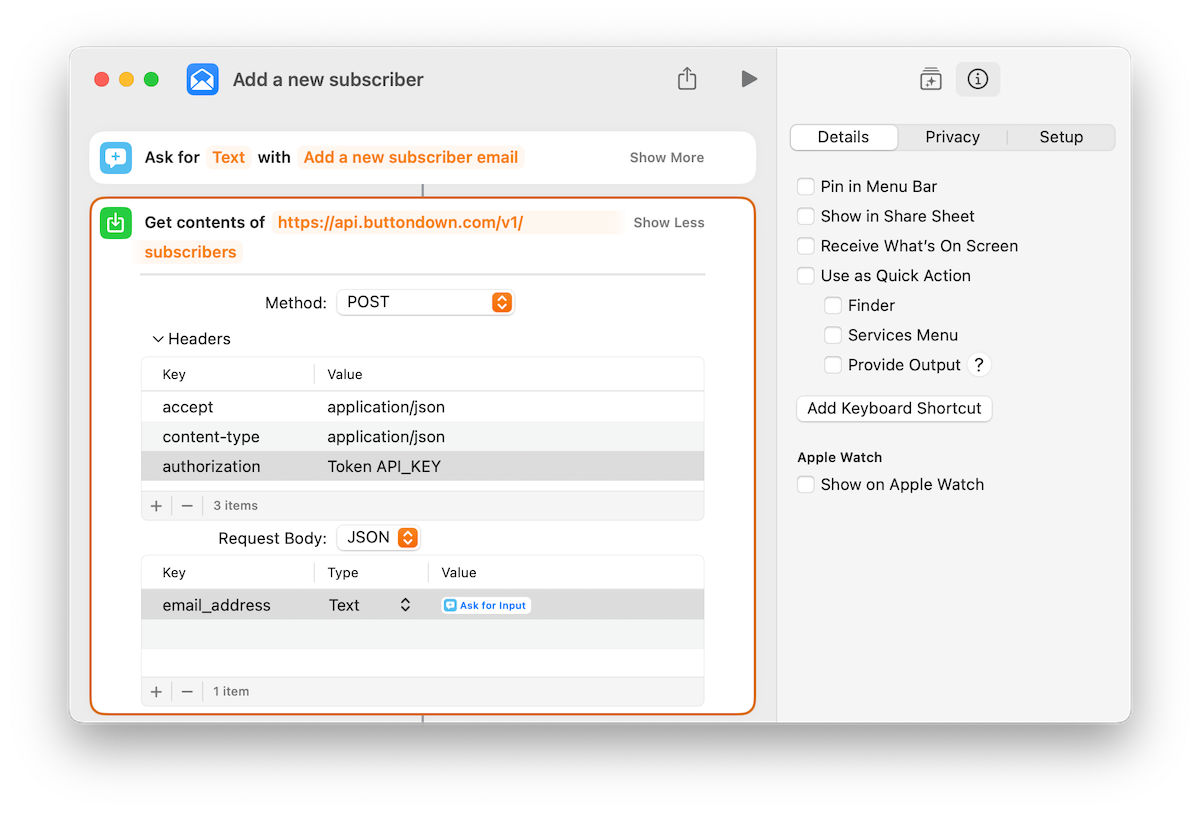Add a new header with plus button
The image size is (1200, 814).
(156, 506)
